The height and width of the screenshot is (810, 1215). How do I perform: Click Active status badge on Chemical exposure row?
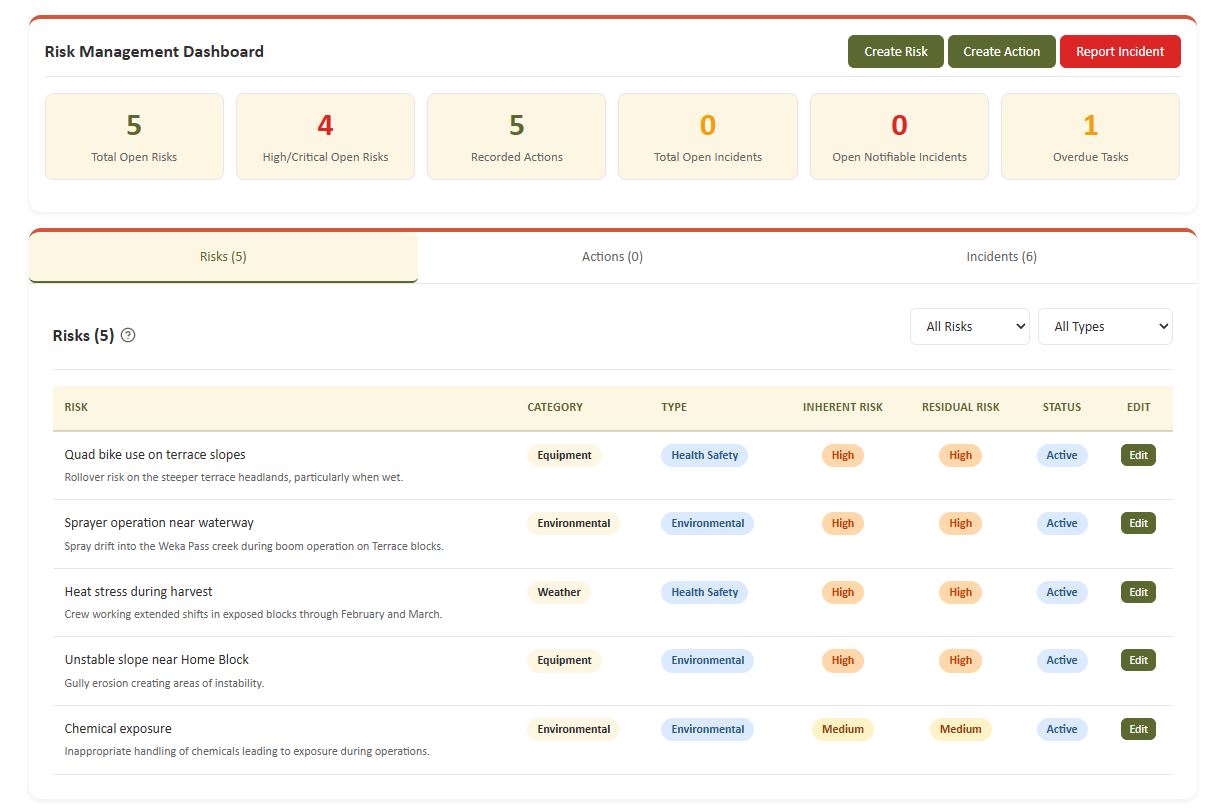1061,729
